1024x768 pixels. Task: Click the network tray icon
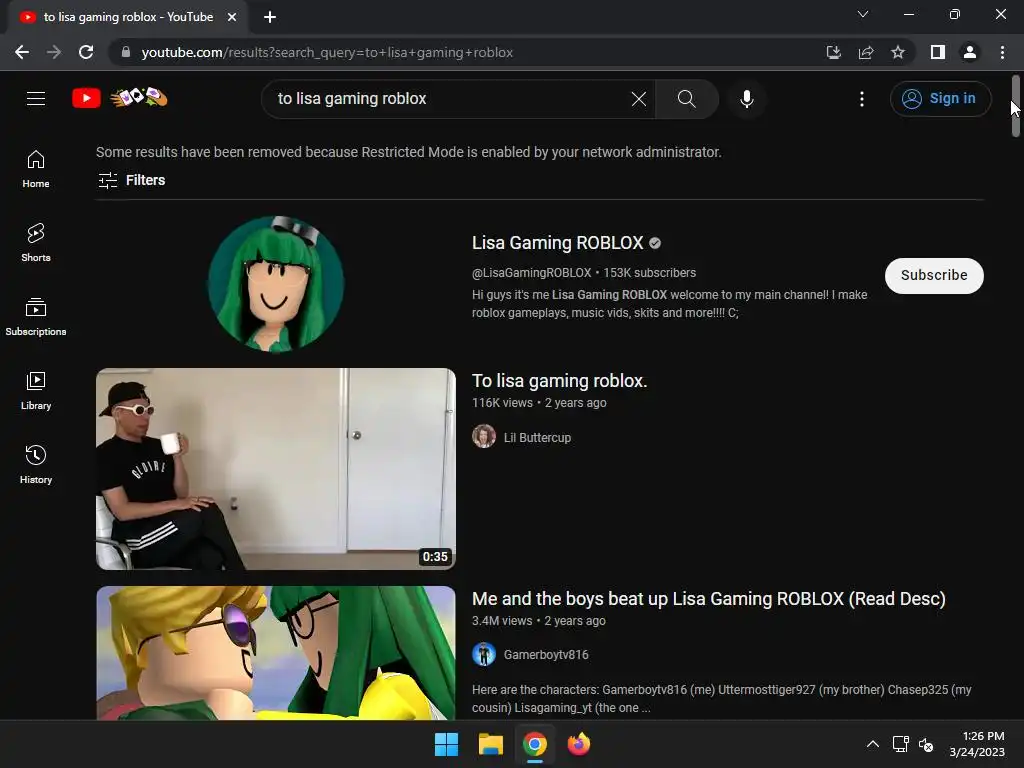pyautogui.click(x=901, y=744)
